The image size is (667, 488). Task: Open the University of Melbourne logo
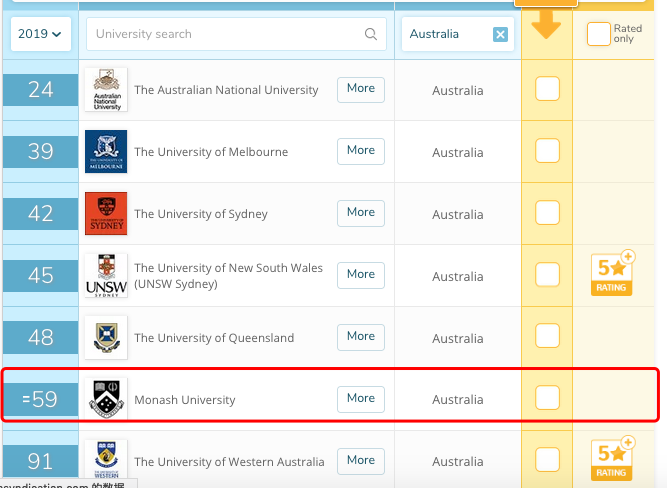pos(106,151)
